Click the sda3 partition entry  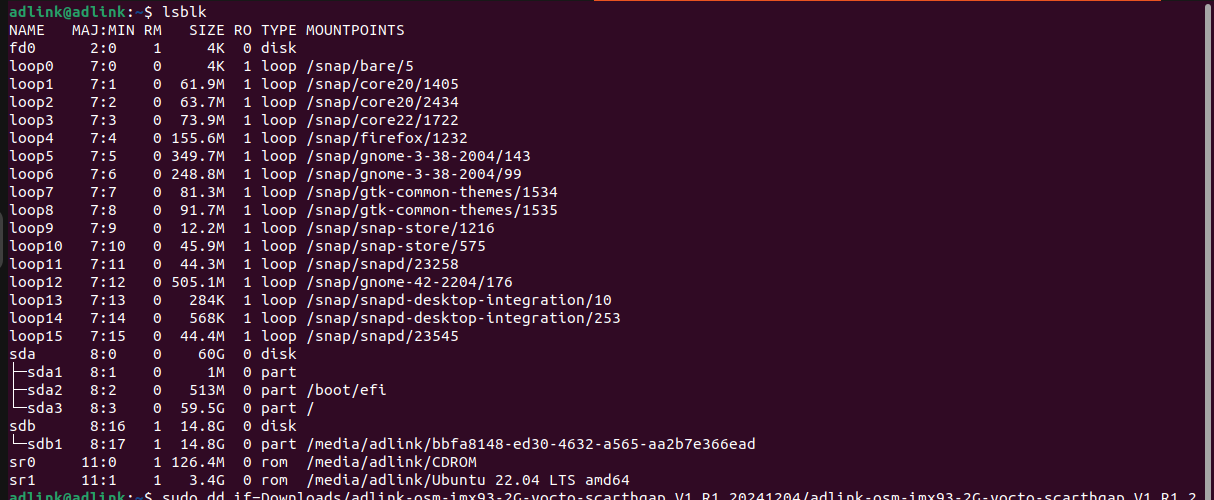(x=44, y=408)
